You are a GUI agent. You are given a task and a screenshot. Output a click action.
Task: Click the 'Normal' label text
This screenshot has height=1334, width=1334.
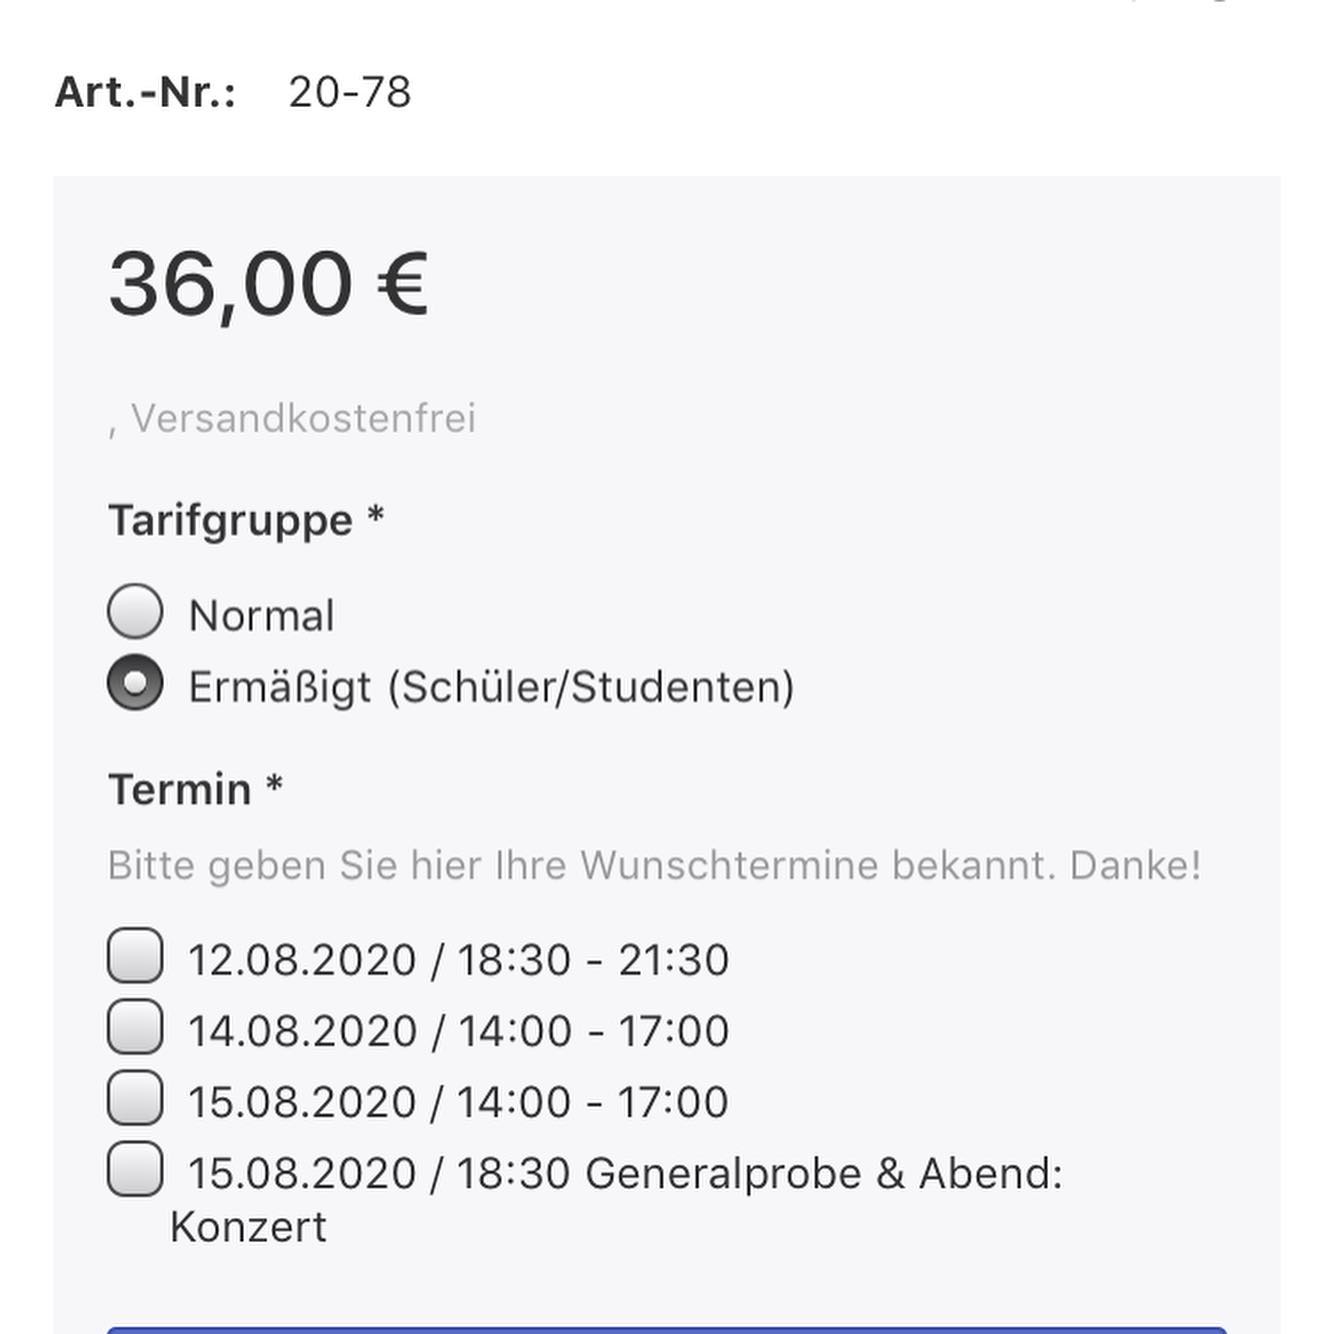tap(261, 616)
